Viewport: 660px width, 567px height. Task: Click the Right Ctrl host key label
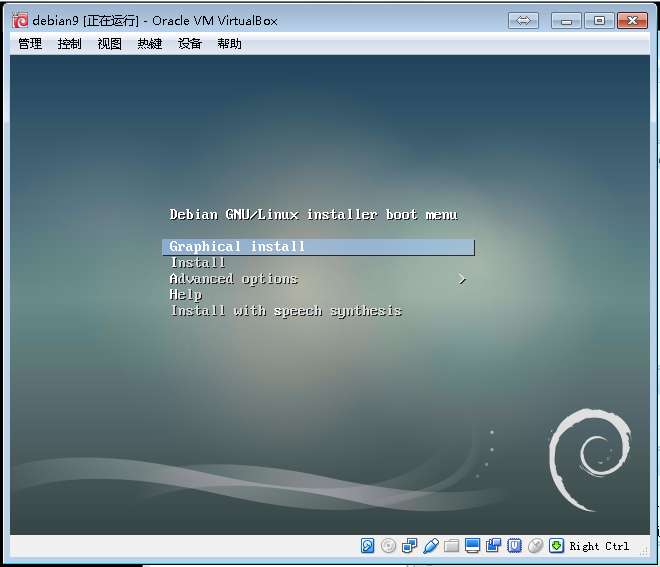599,546
